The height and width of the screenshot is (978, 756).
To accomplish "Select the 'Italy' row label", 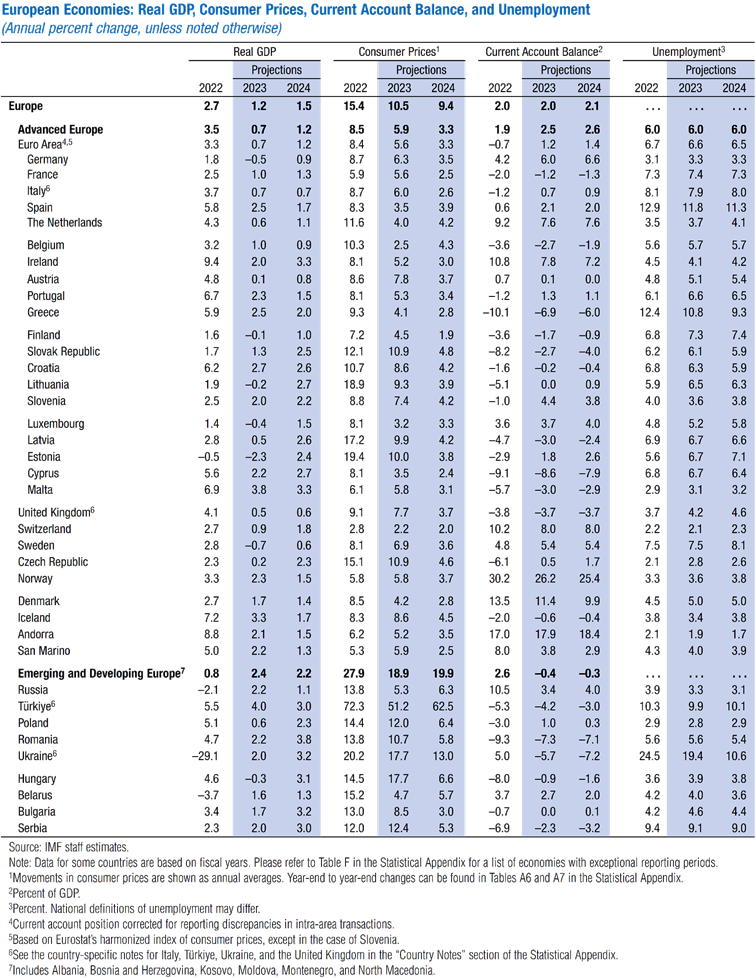I will coord(38,191).
